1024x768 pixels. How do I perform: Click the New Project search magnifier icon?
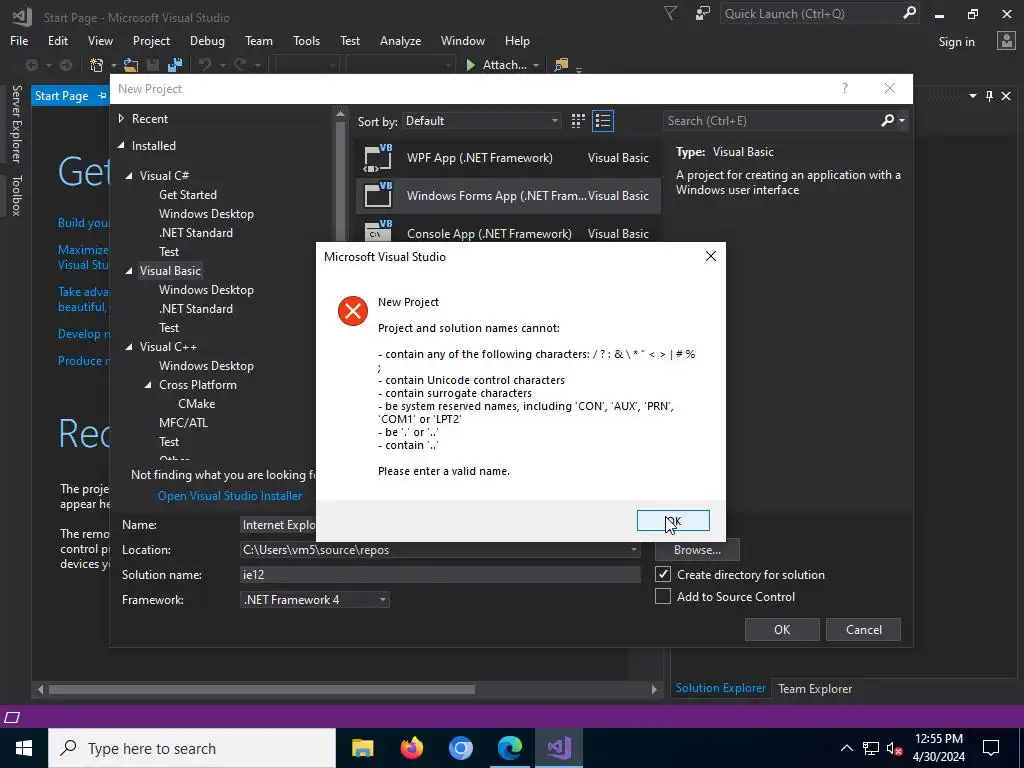coord(888,120)
